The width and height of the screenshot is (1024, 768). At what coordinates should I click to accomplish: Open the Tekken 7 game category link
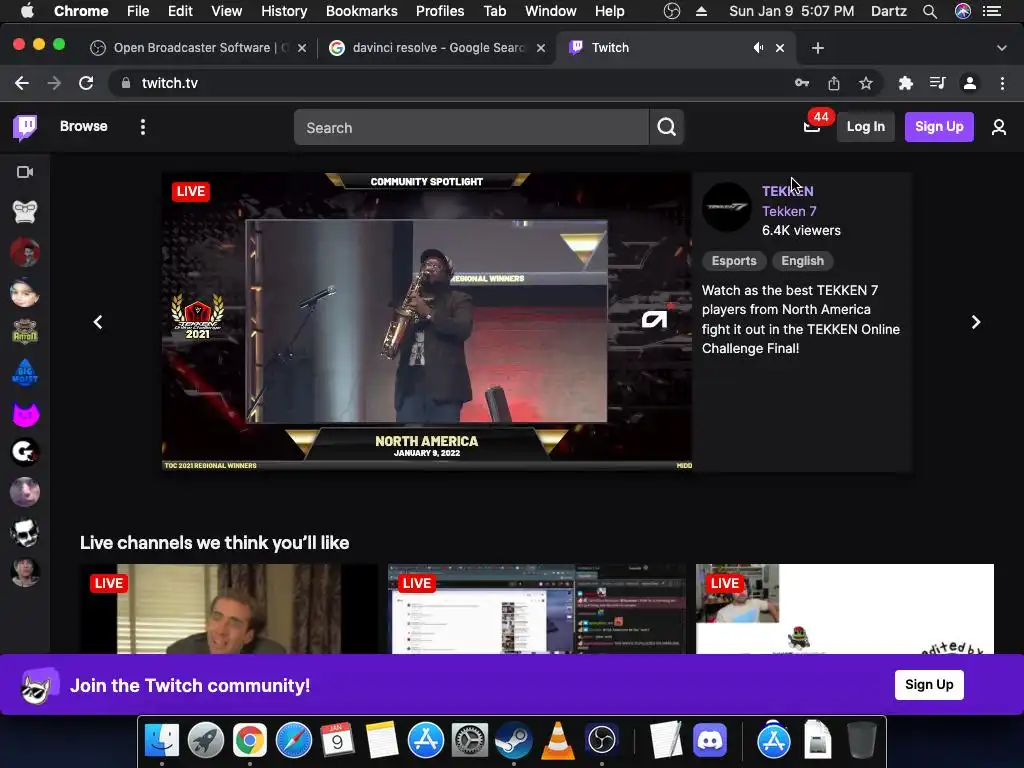coord(789,211)
